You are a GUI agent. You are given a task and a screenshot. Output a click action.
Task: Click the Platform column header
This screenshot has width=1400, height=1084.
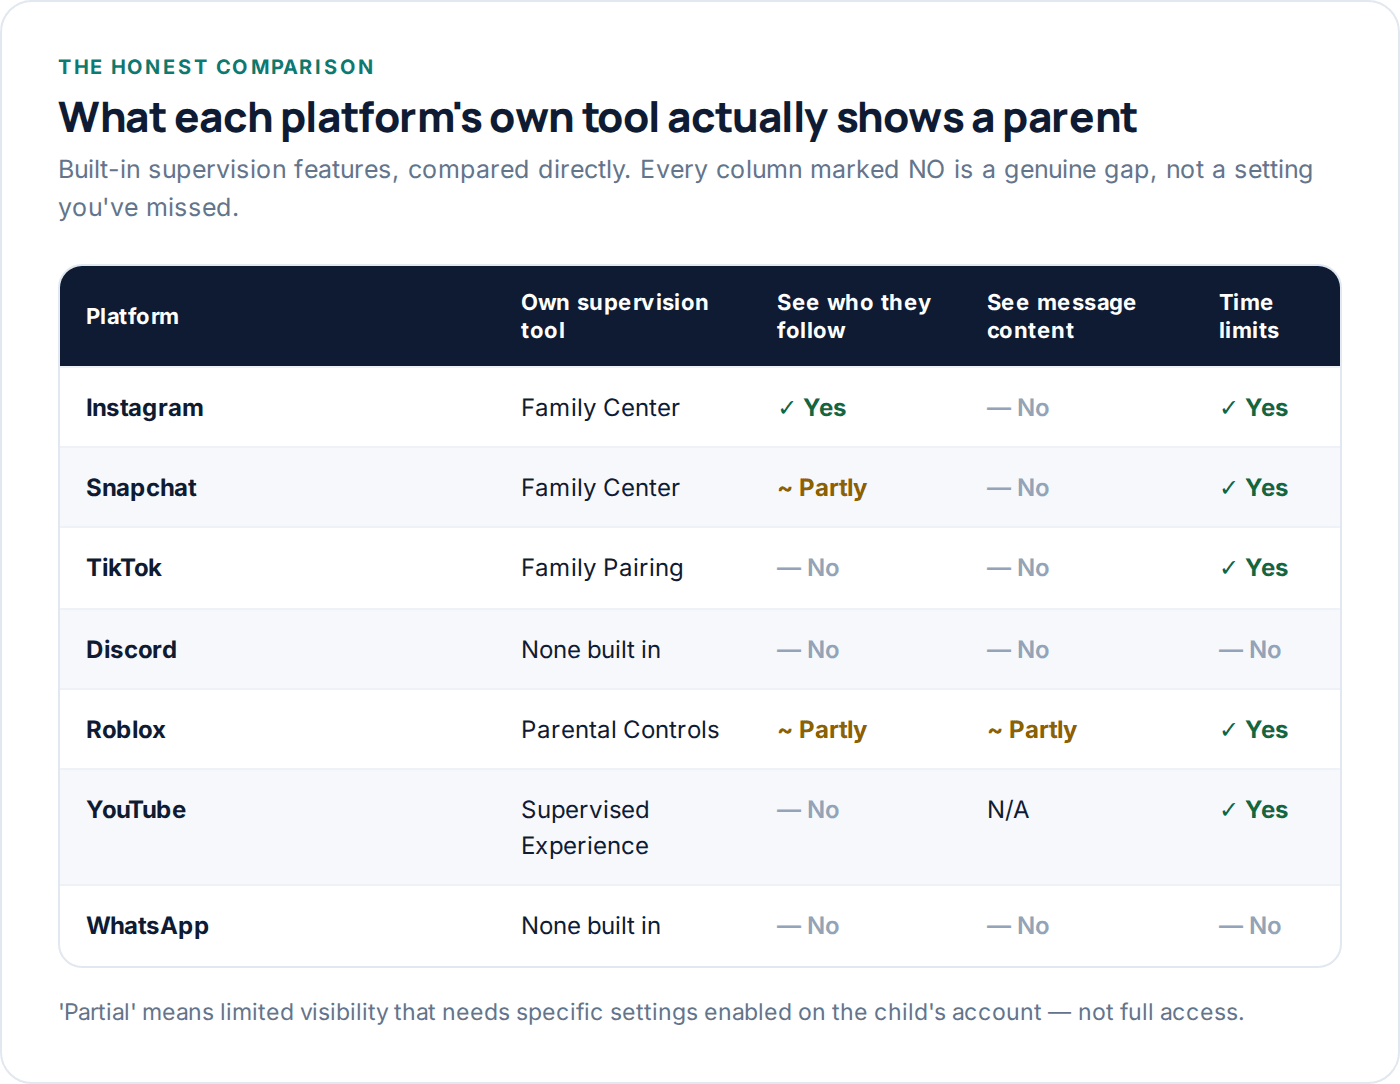click(132, 316)
